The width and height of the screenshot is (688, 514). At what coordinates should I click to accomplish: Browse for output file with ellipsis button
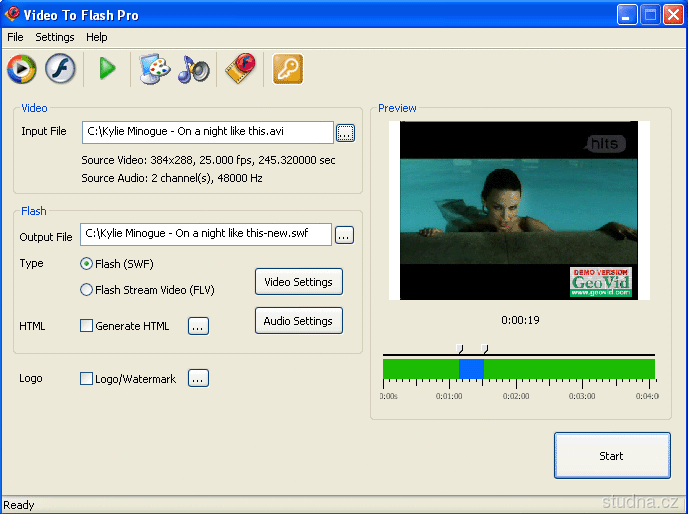coord(344,235)
